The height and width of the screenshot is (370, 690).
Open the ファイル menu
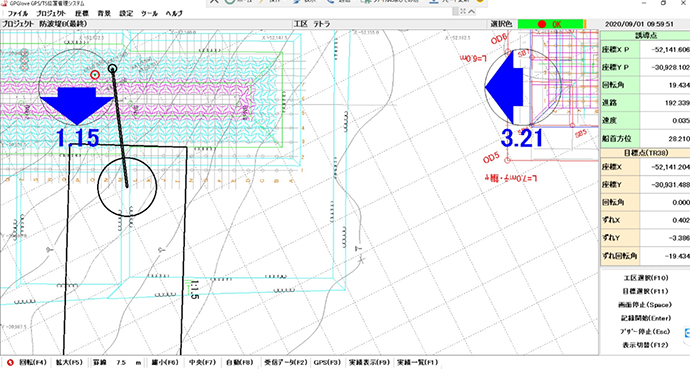pos(18,14)
